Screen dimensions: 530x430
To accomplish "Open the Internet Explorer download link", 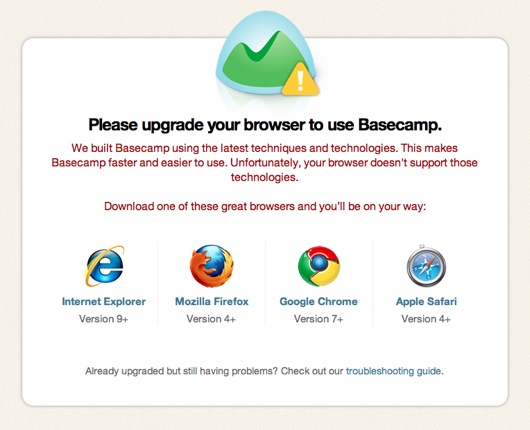I will [x=104, y=301].
